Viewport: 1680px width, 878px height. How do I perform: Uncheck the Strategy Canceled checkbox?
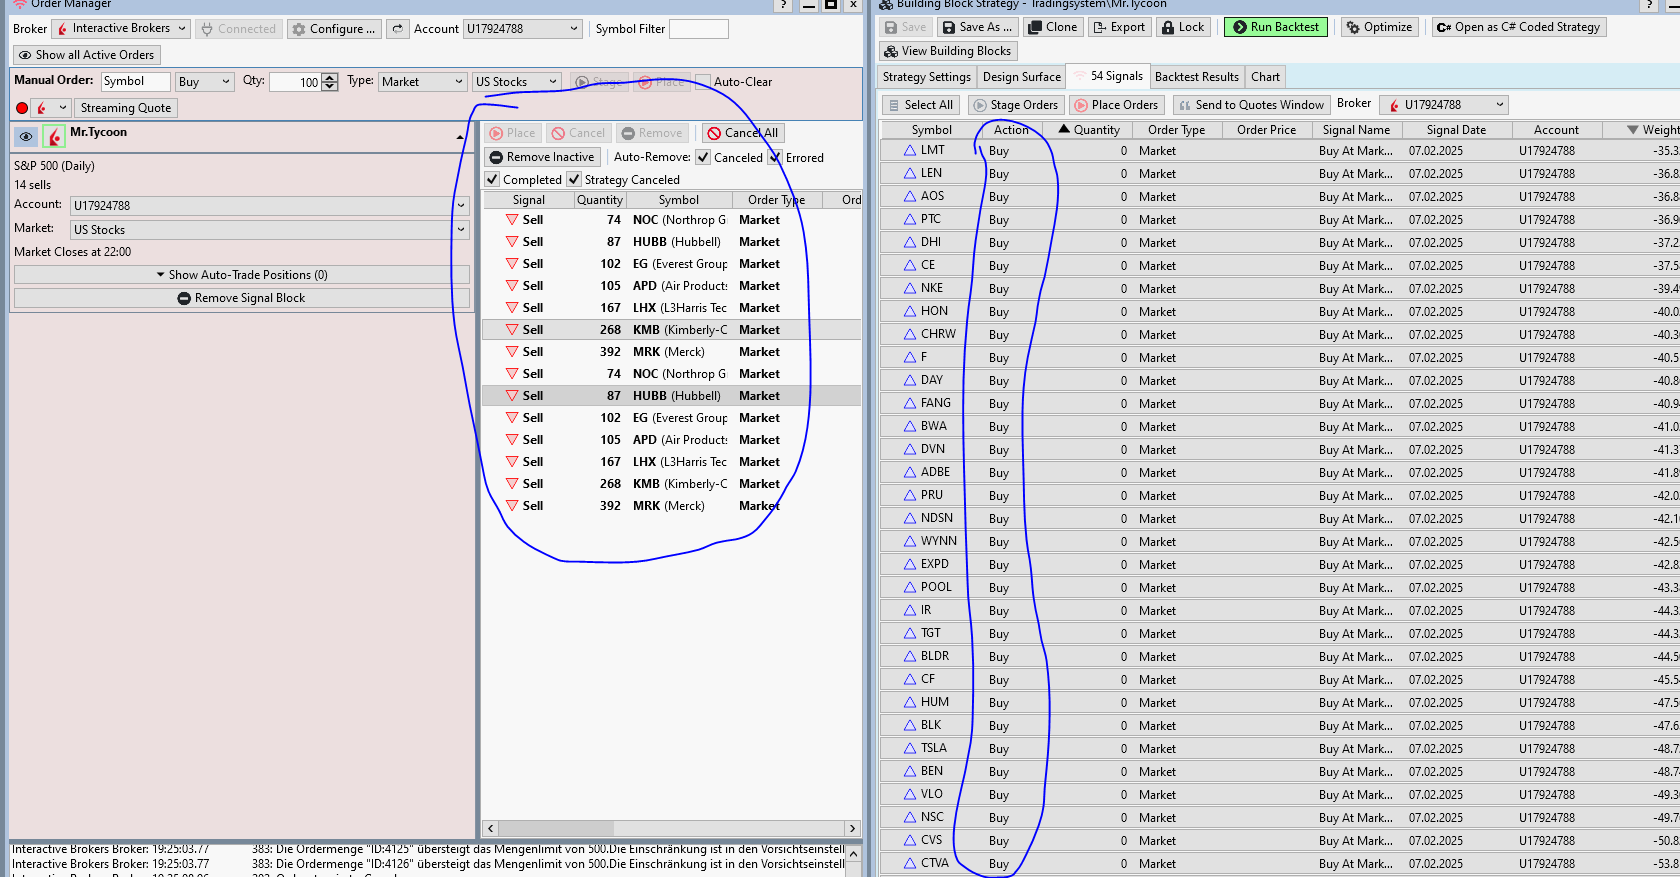click(x=574, y=180)
